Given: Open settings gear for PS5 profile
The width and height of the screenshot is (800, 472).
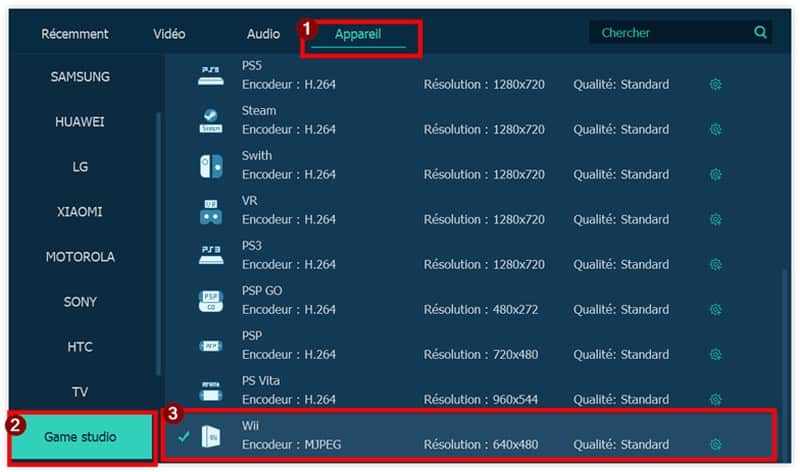Looking at the screenshot, I should tap(715, 84).
